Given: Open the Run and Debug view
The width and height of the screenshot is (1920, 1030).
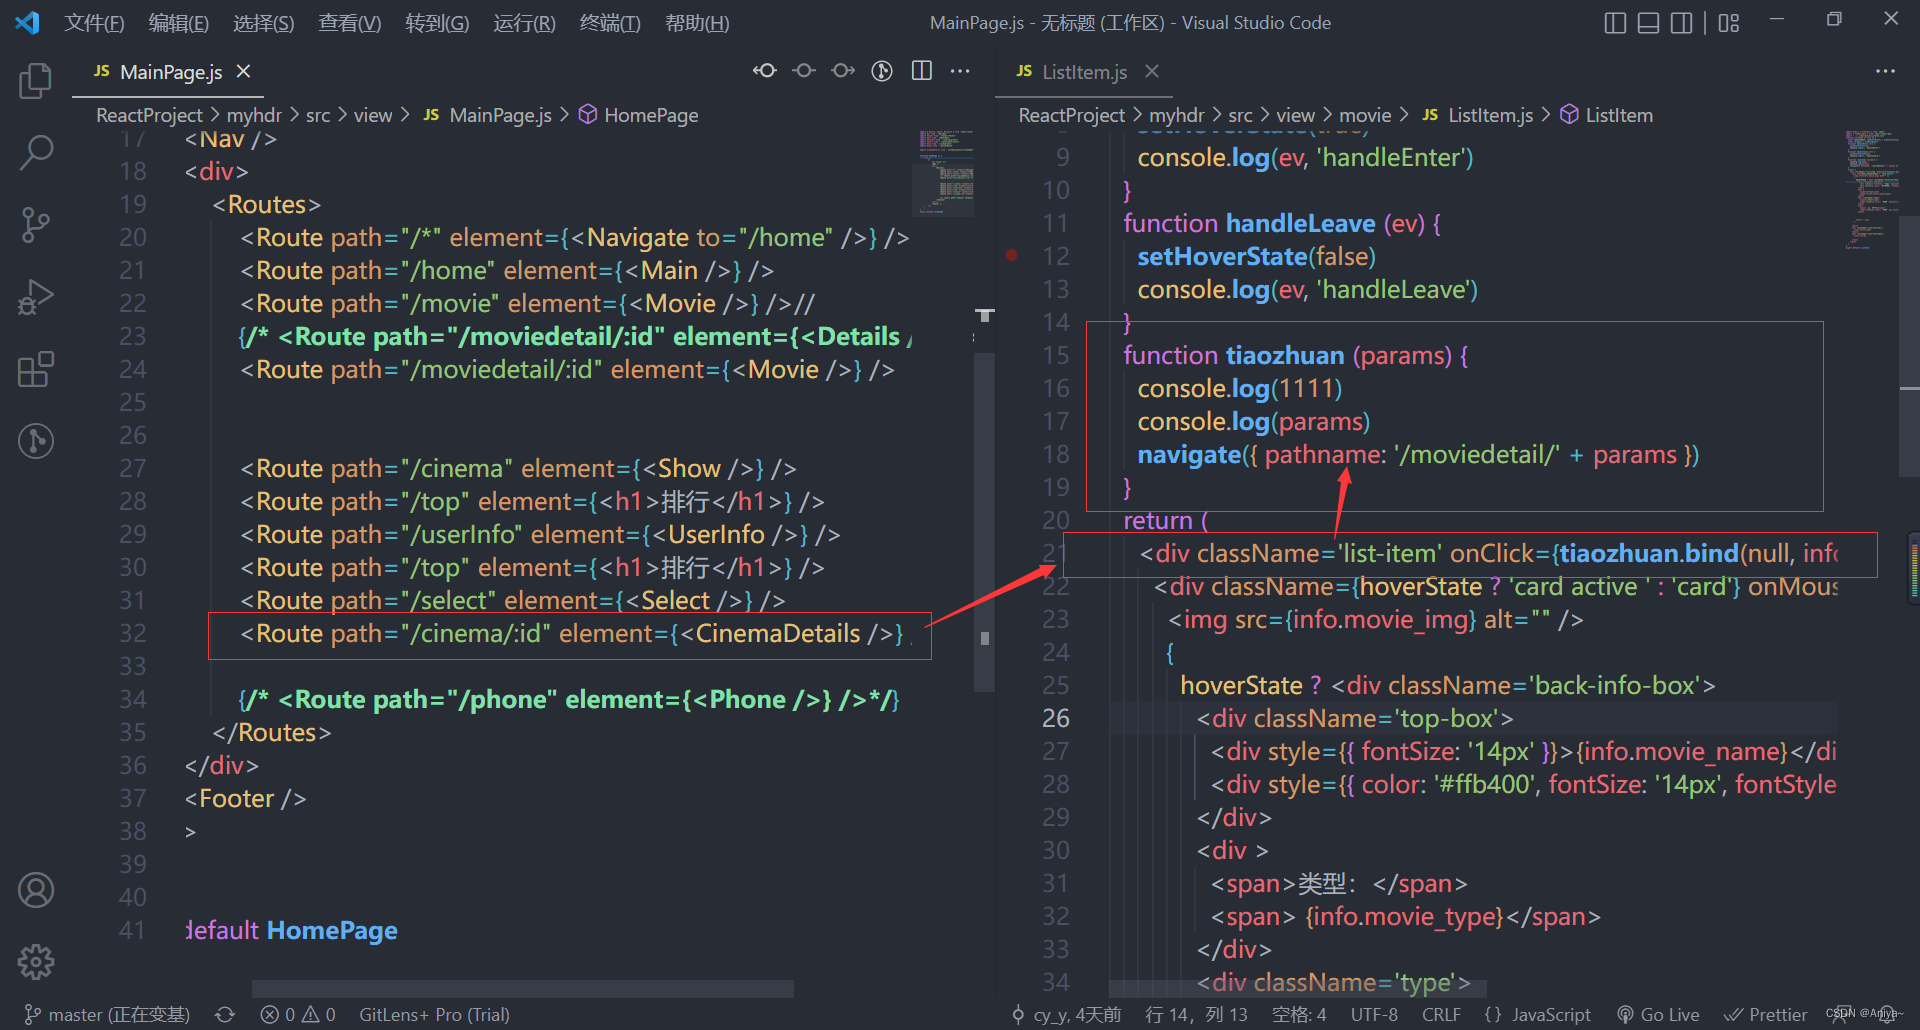Looking at the screenshot, I should tap(36, 297).
